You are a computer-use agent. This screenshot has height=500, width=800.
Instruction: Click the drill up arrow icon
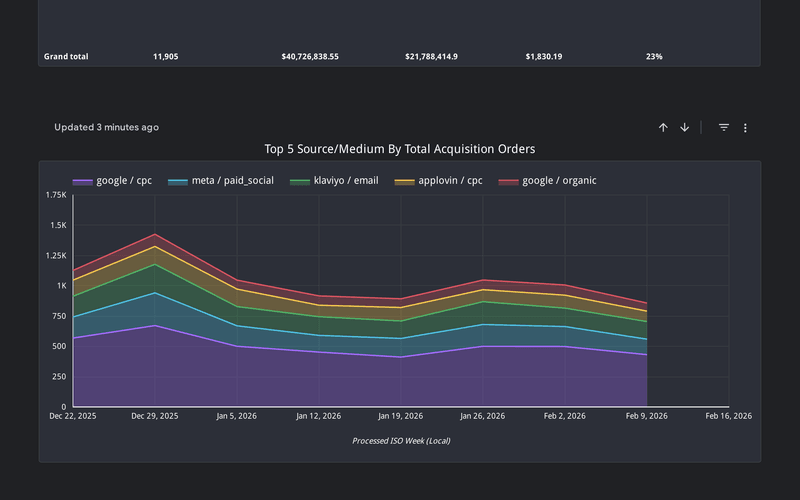663,128
